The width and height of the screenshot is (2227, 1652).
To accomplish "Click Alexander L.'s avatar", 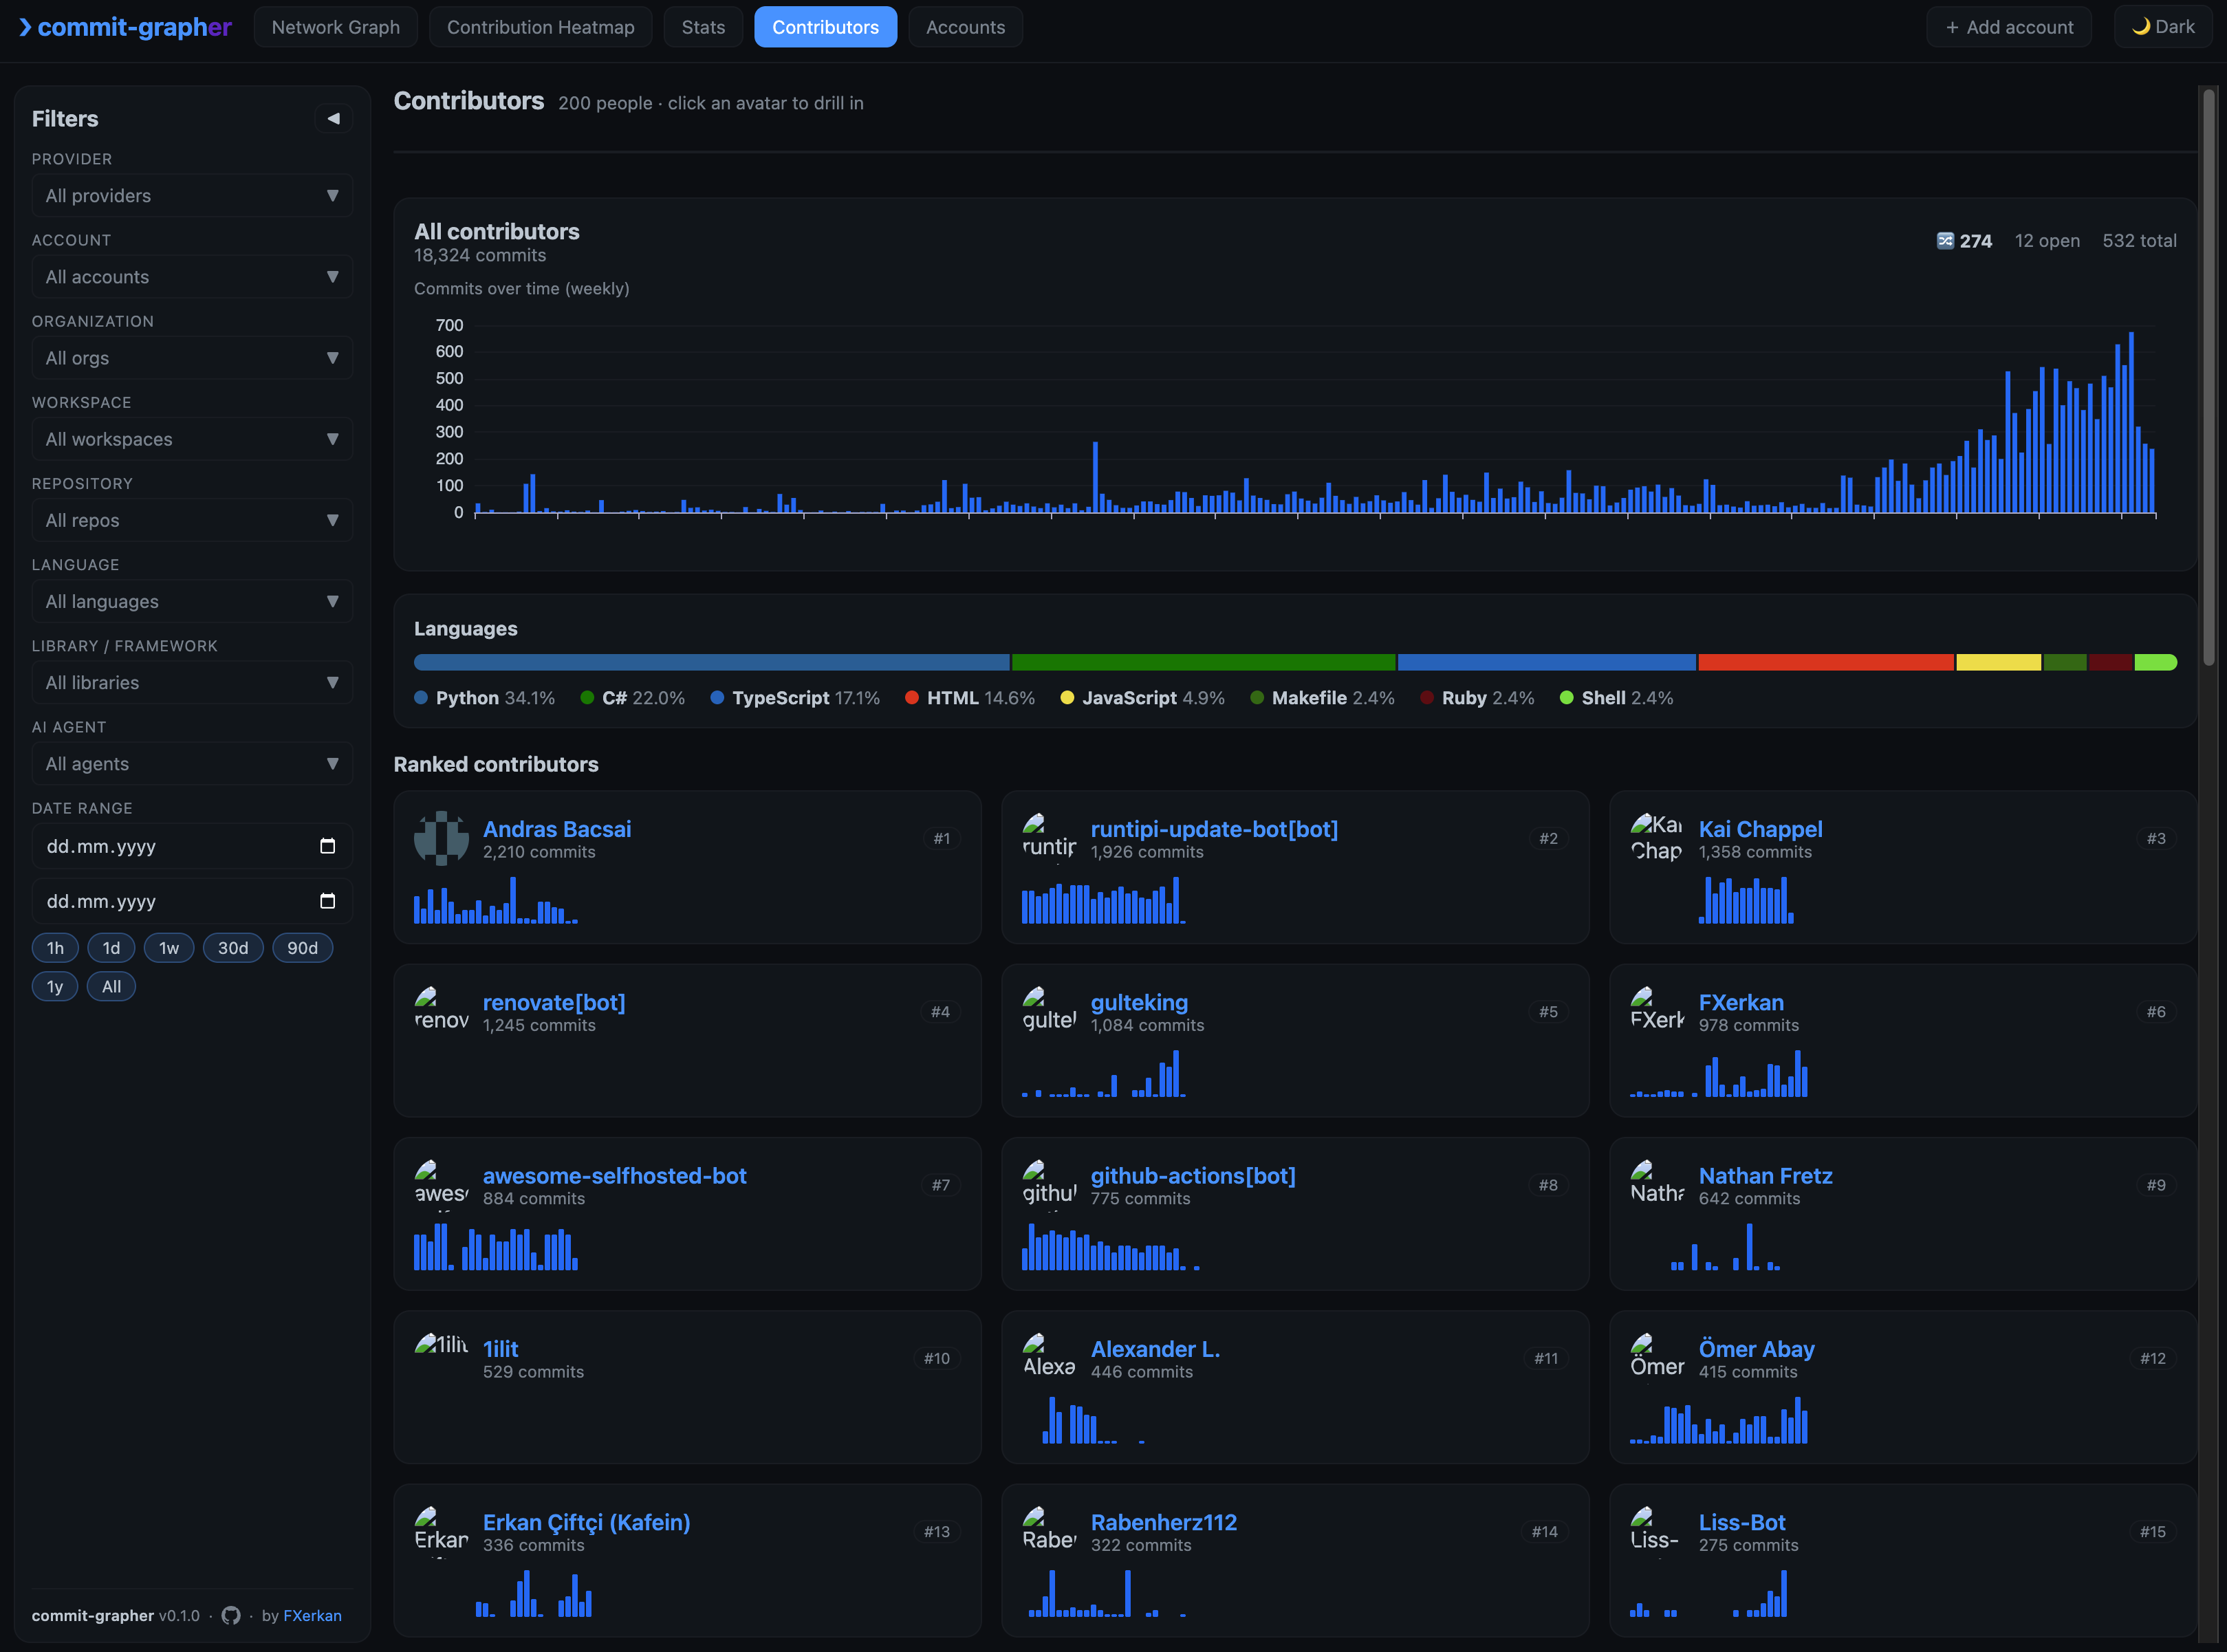I will 1049,1357.
